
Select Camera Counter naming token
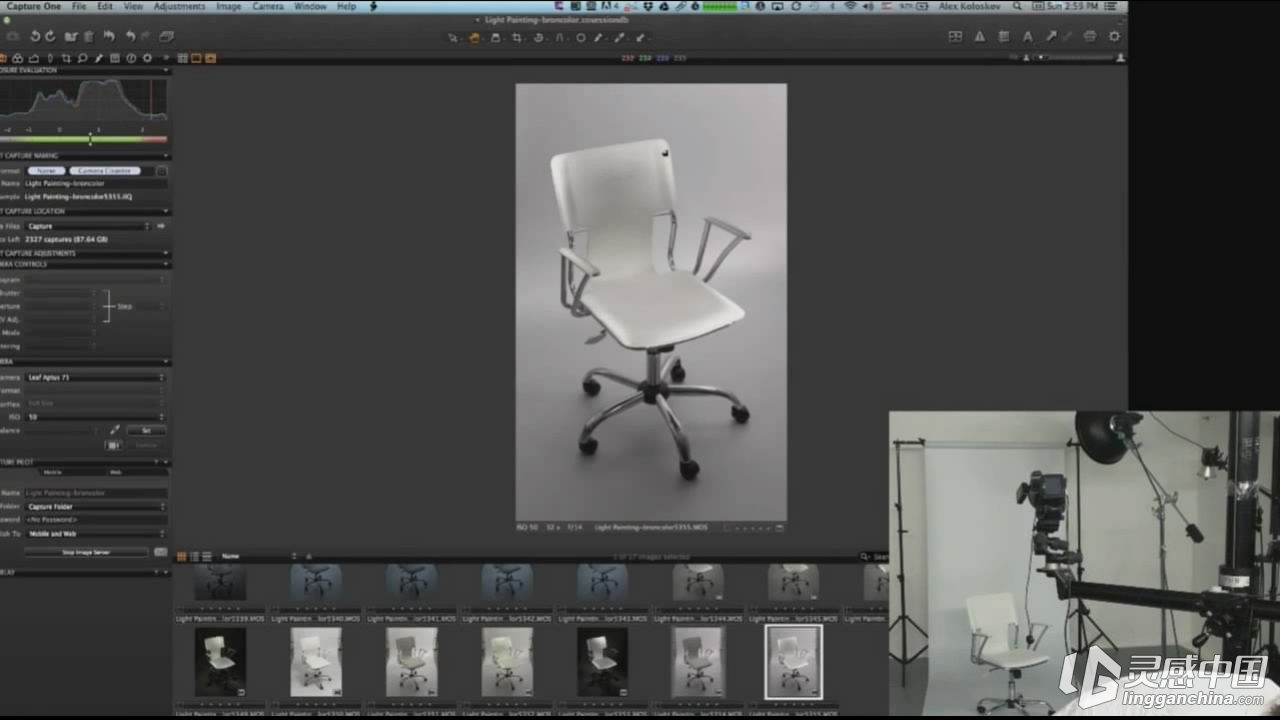click(x=104, y=171)
